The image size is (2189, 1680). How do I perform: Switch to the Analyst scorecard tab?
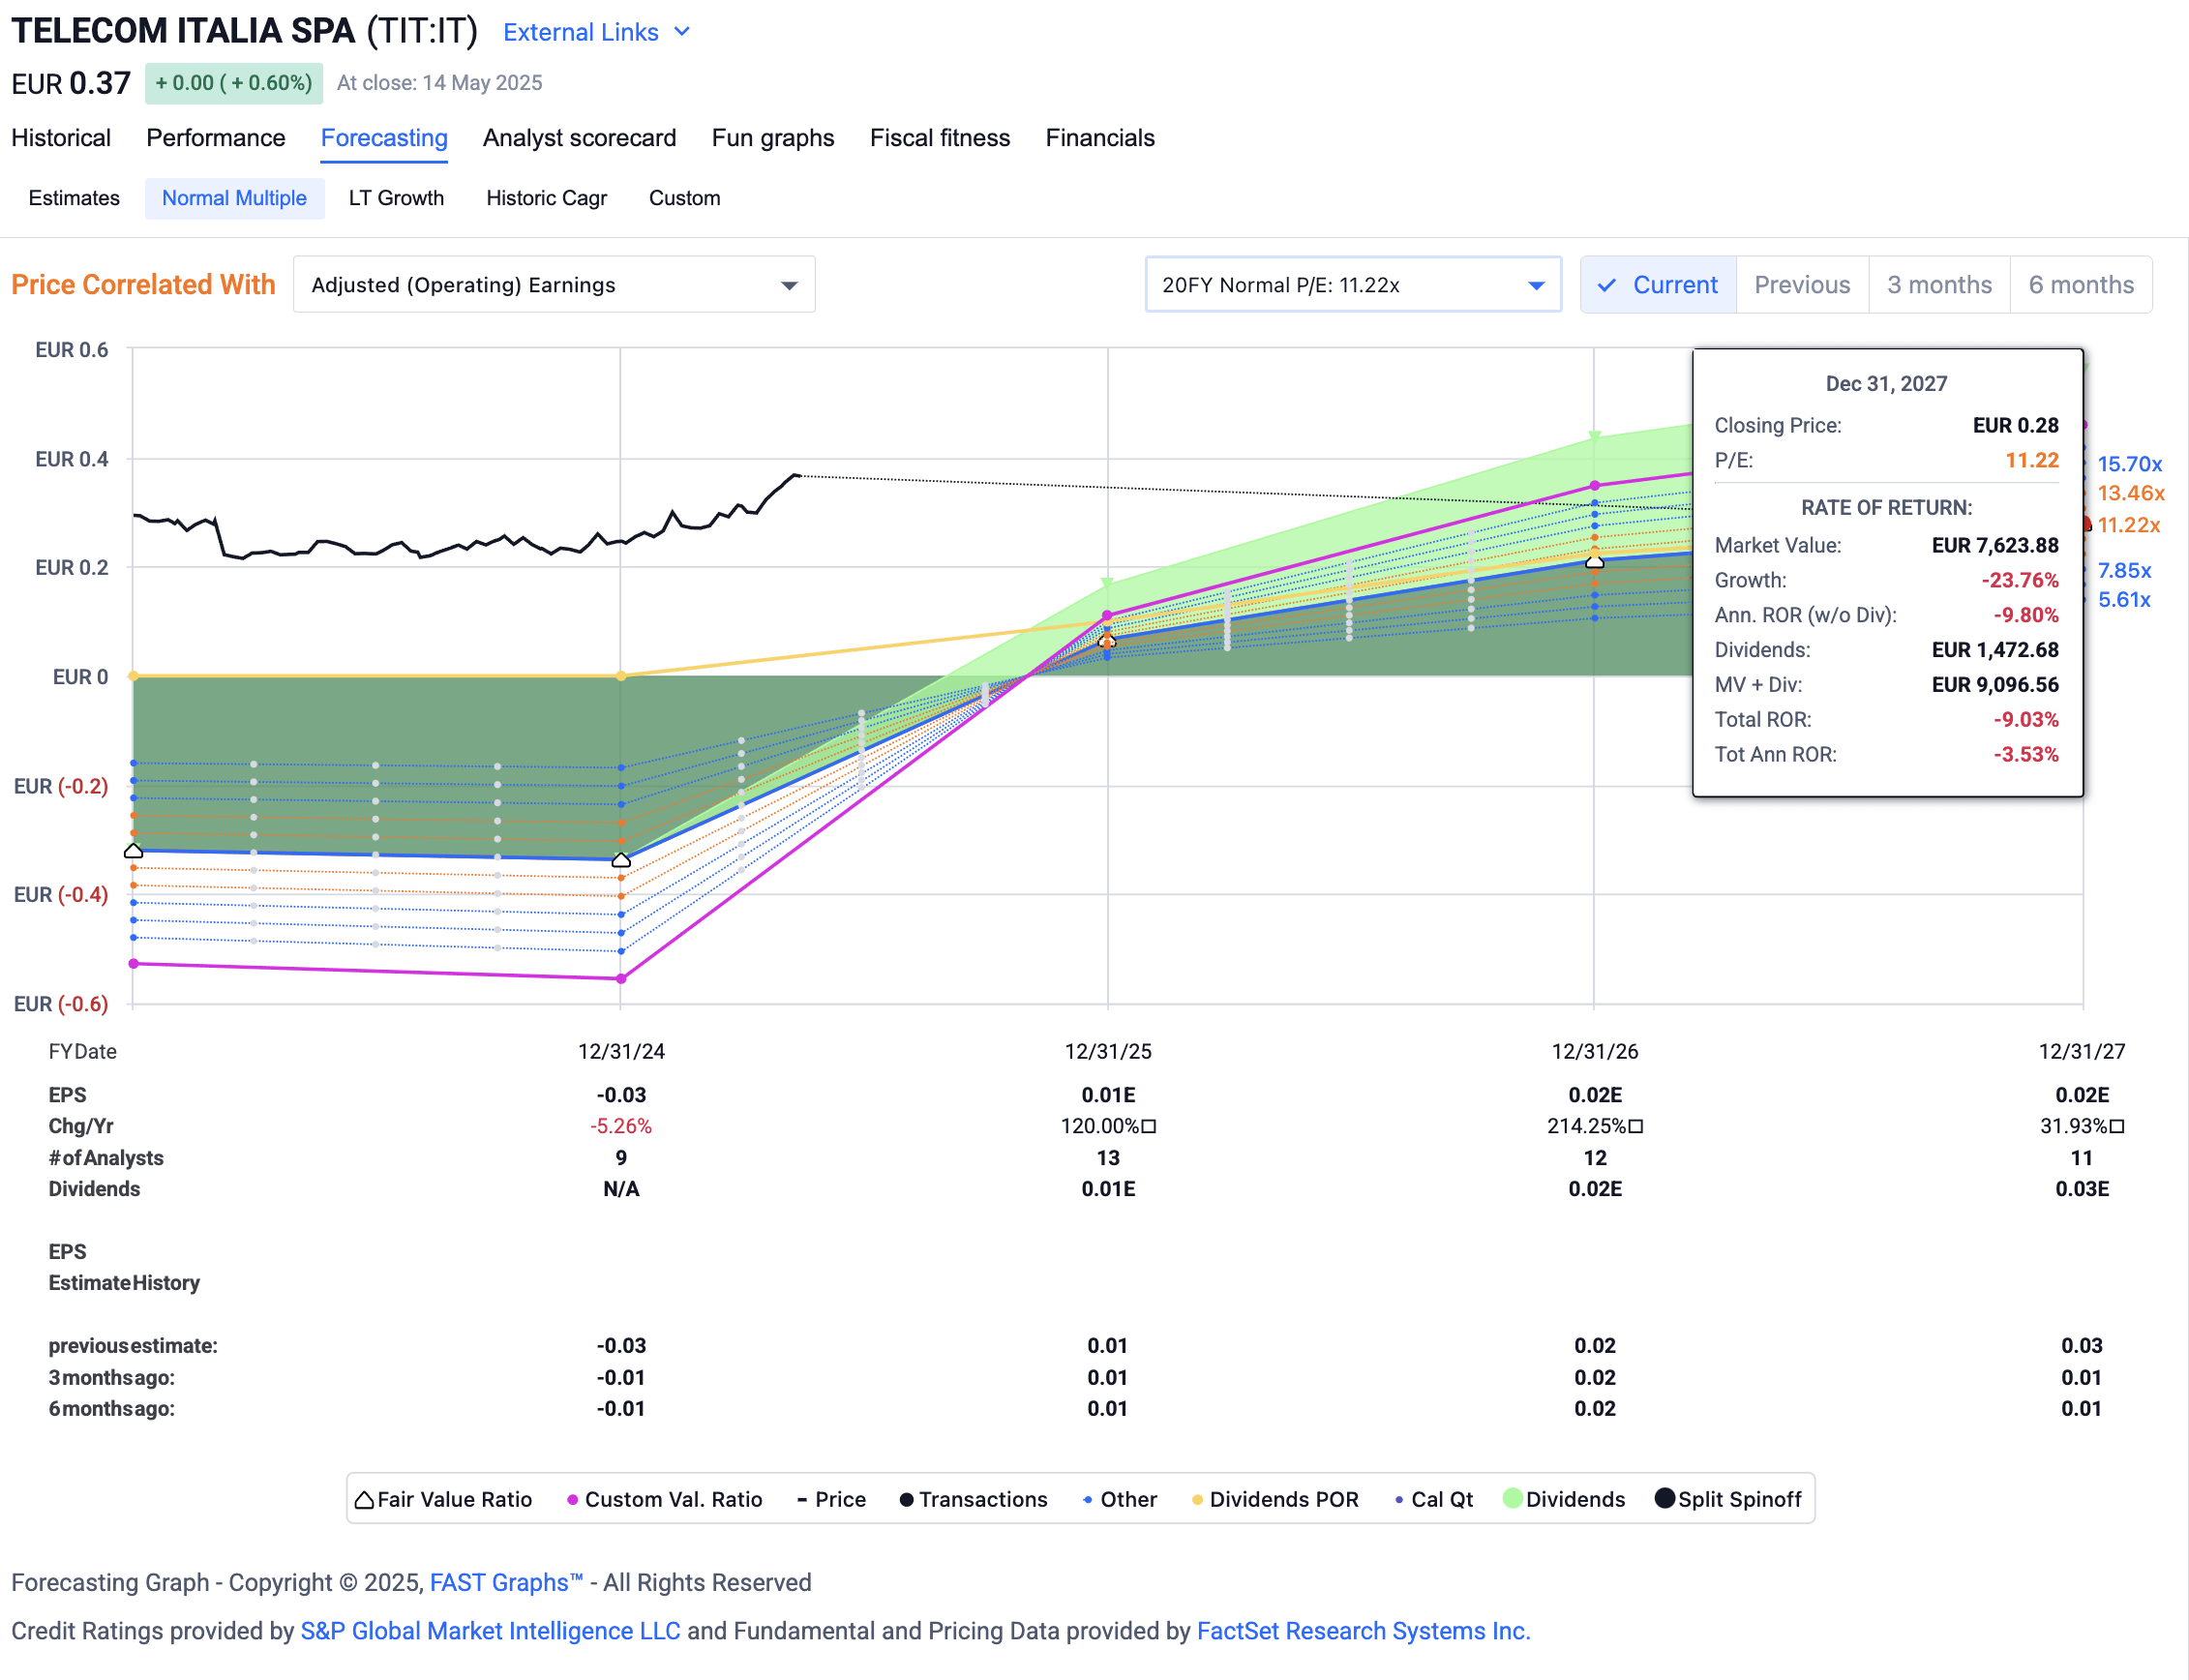579,138
